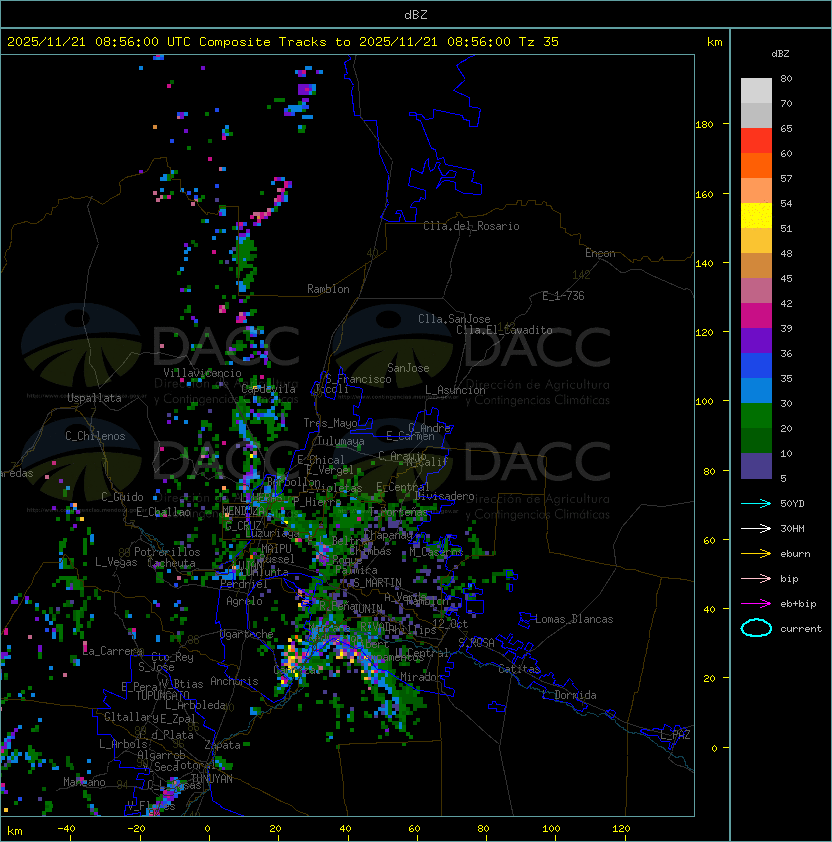Click the 'Clla.SanJose' map label
832x842 pixels.
[454, 319]
